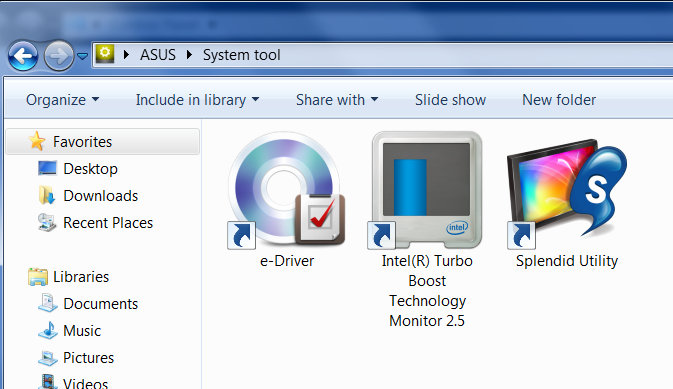The width and height of the screenshot is (673, 389).
Task: Create a New folder
Action: pyautogui.click(x=559, y=100)
